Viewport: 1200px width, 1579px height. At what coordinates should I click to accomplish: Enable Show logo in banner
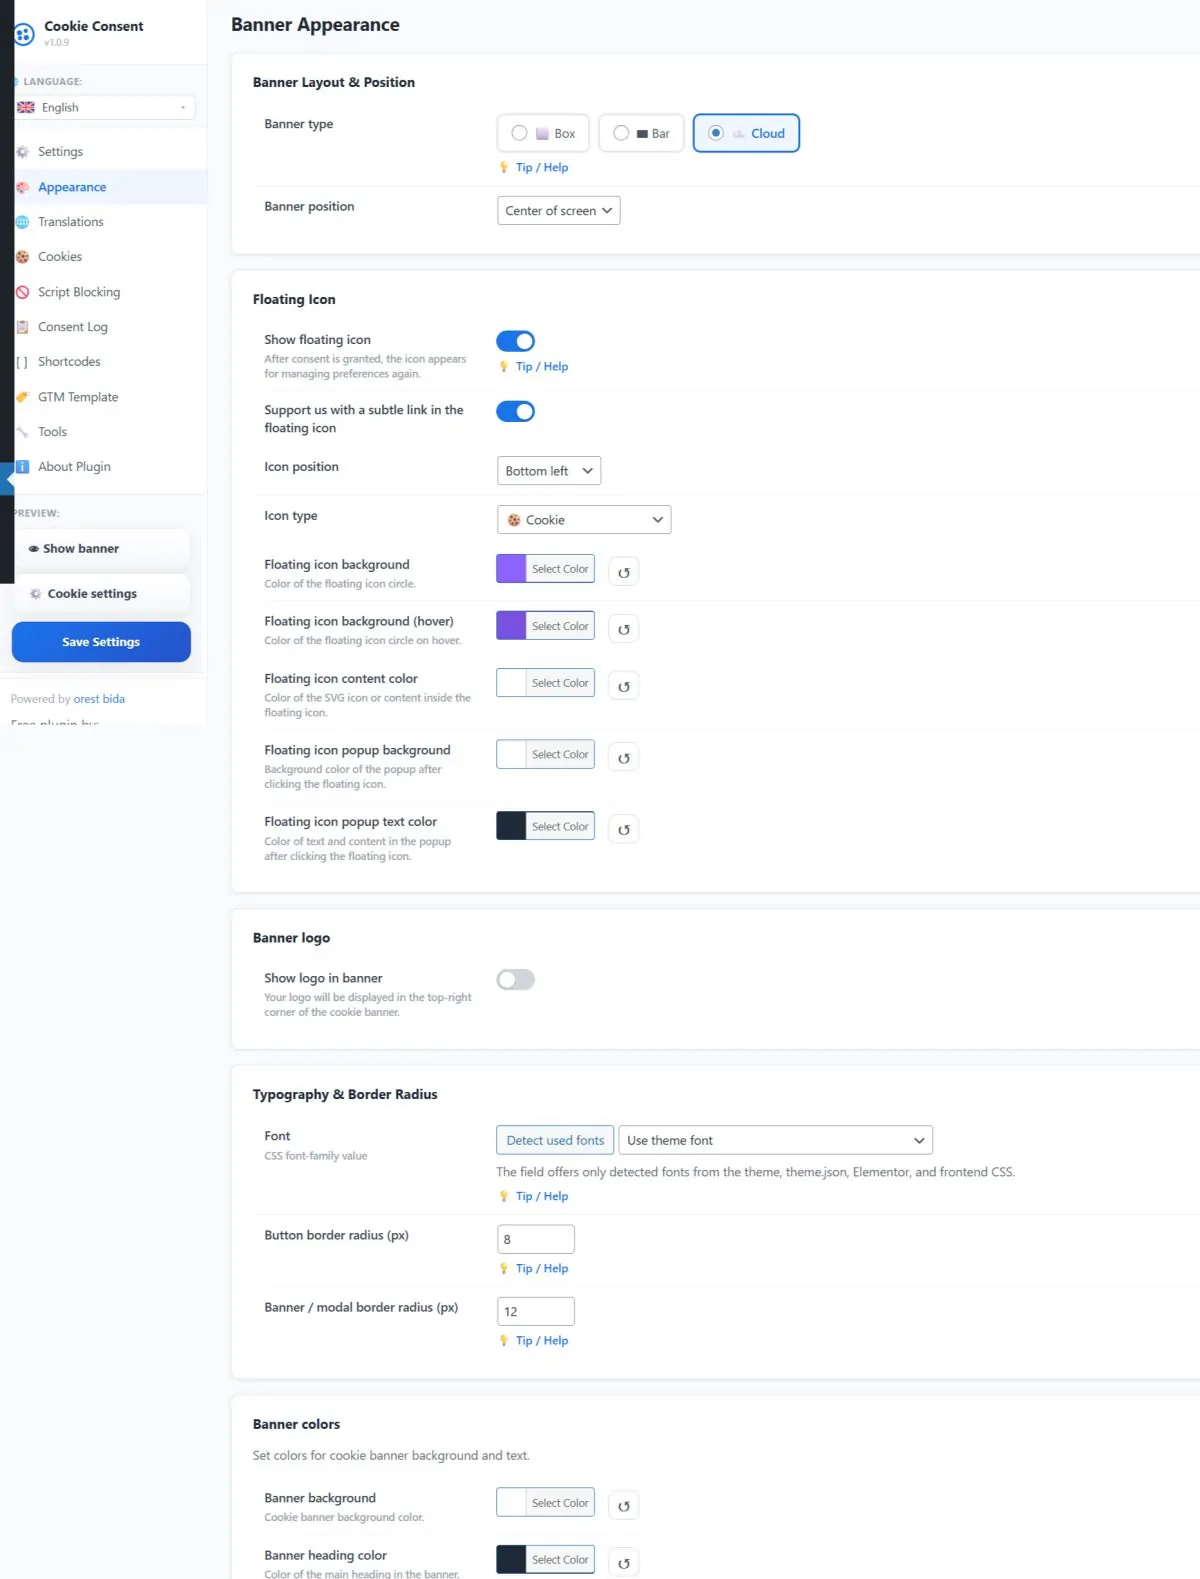[516, 979]
